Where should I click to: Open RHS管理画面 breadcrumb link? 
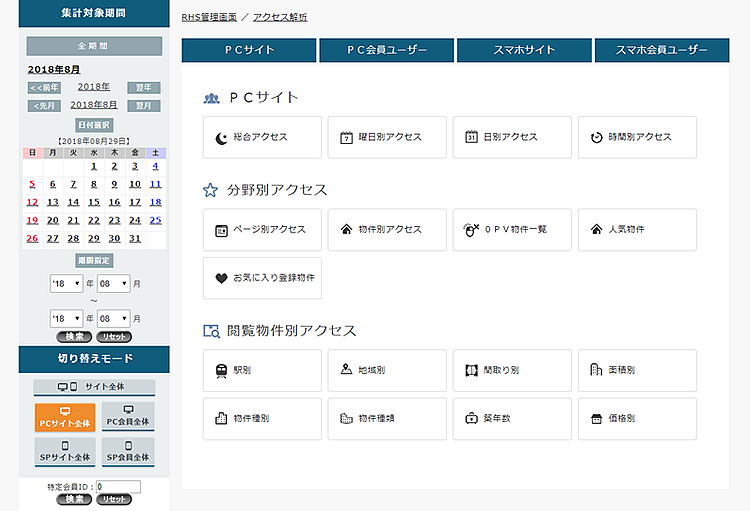[x=209, y=18]
